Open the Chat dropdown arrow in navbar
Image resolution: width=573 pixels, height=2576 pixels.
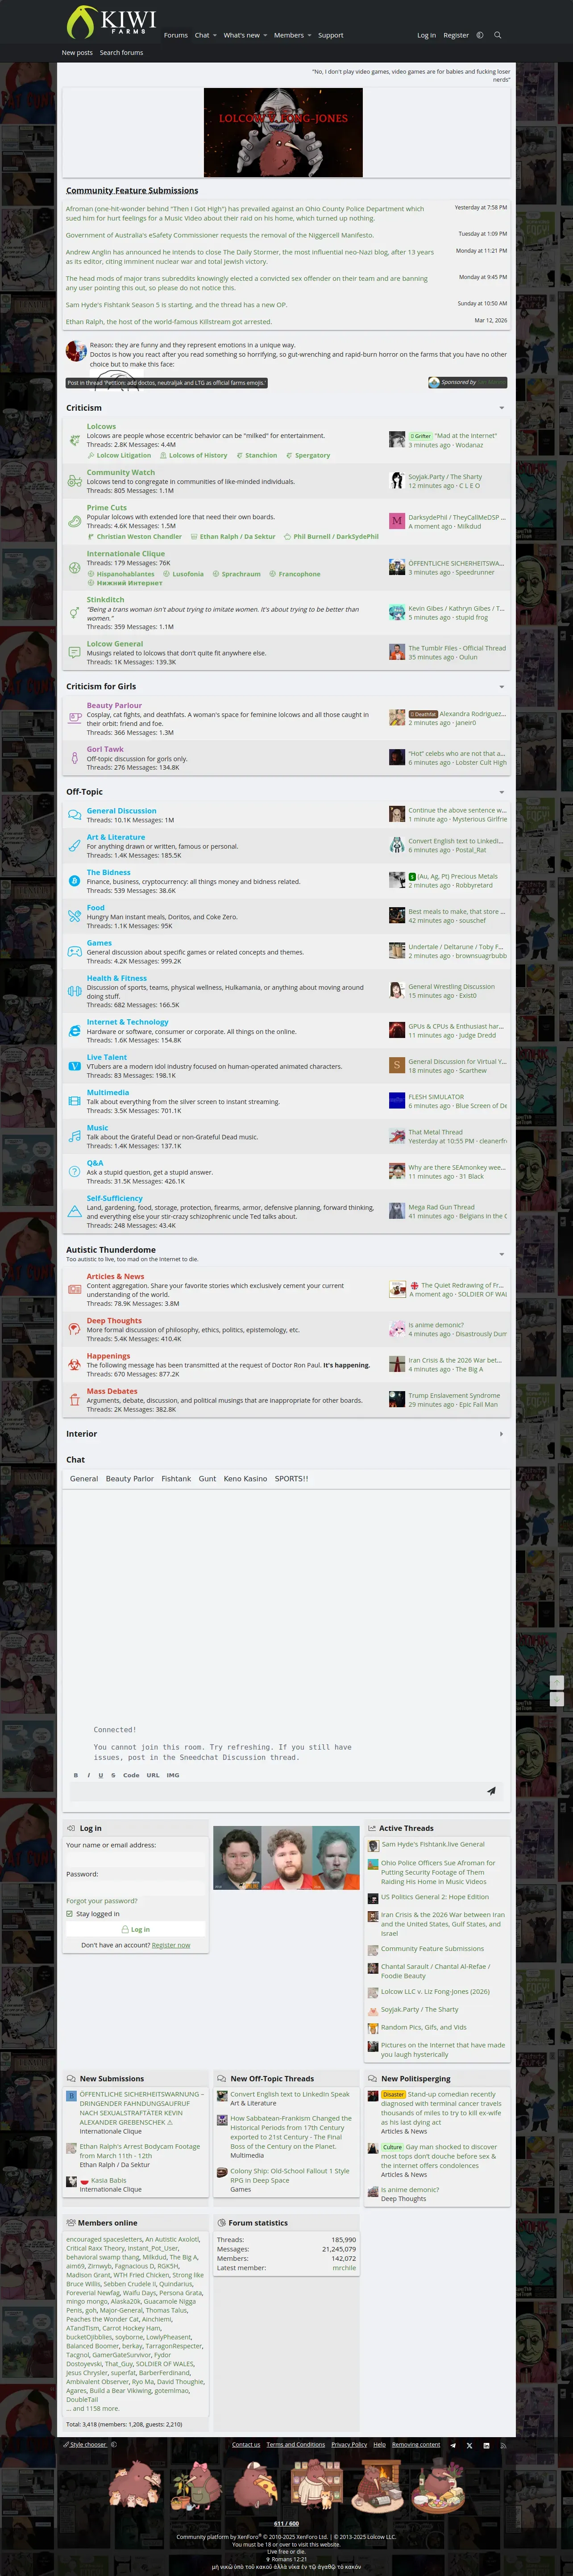215,35
